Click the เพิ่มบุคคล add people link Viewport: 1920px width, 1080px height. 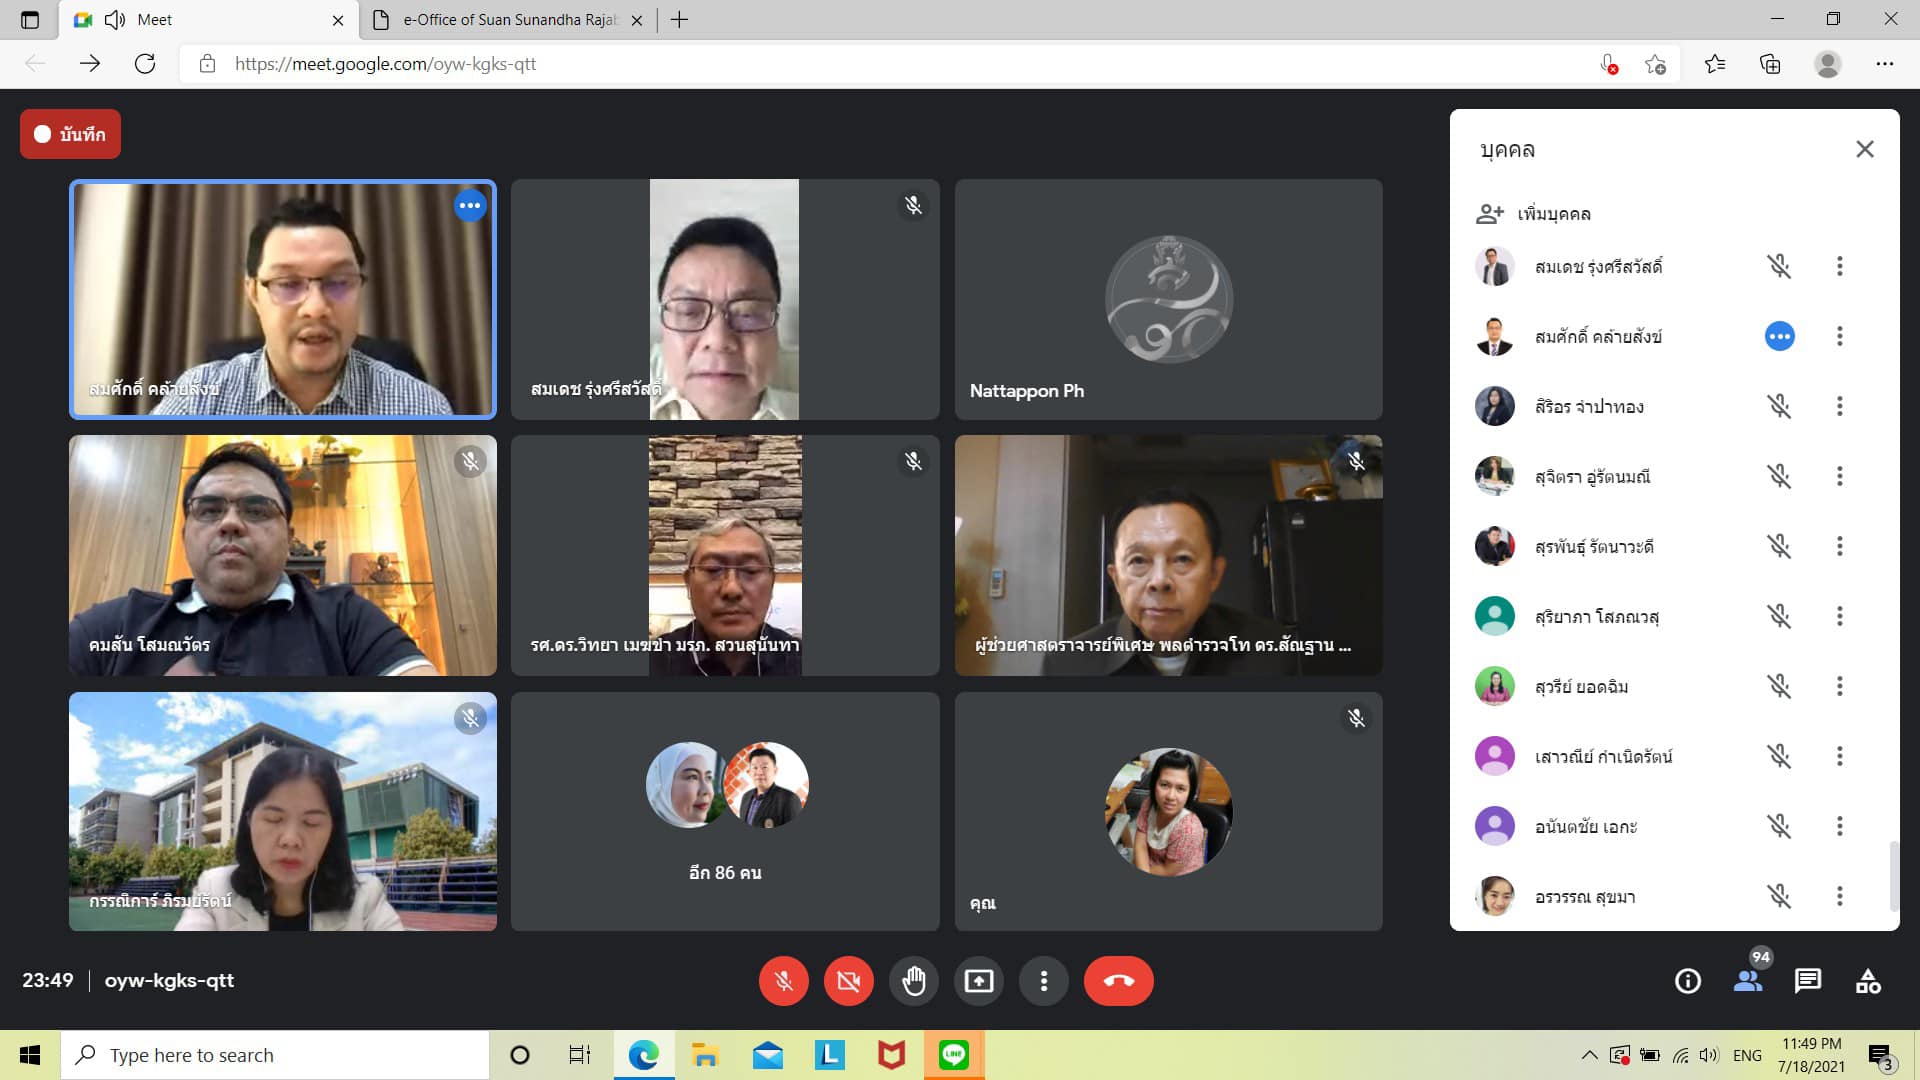pyautogui.click(x=1553, y=213)
